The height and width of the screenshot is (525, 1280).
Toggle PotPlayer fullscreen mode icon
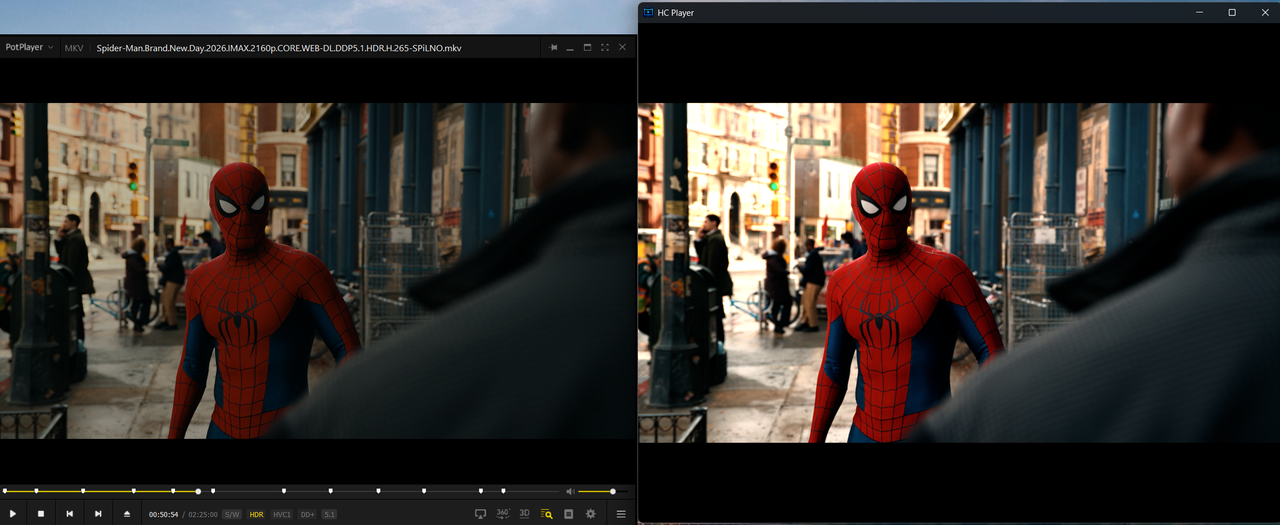click(605, 47)
